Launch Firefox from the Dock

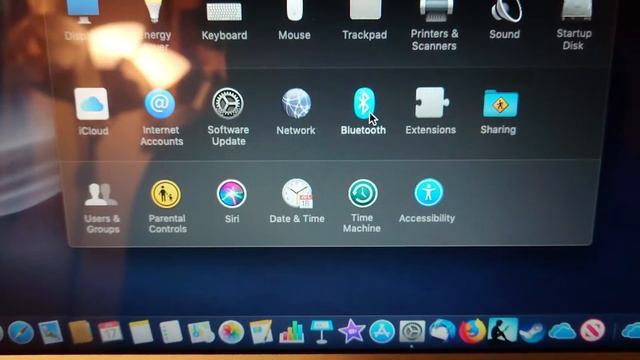coord(473,331)
